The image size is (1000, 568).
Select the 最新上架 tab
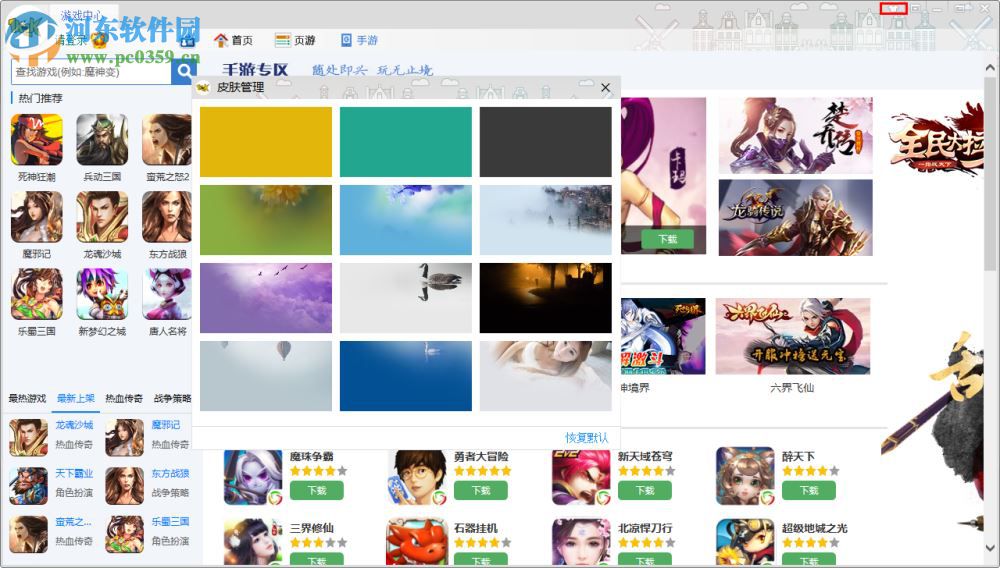75,398
